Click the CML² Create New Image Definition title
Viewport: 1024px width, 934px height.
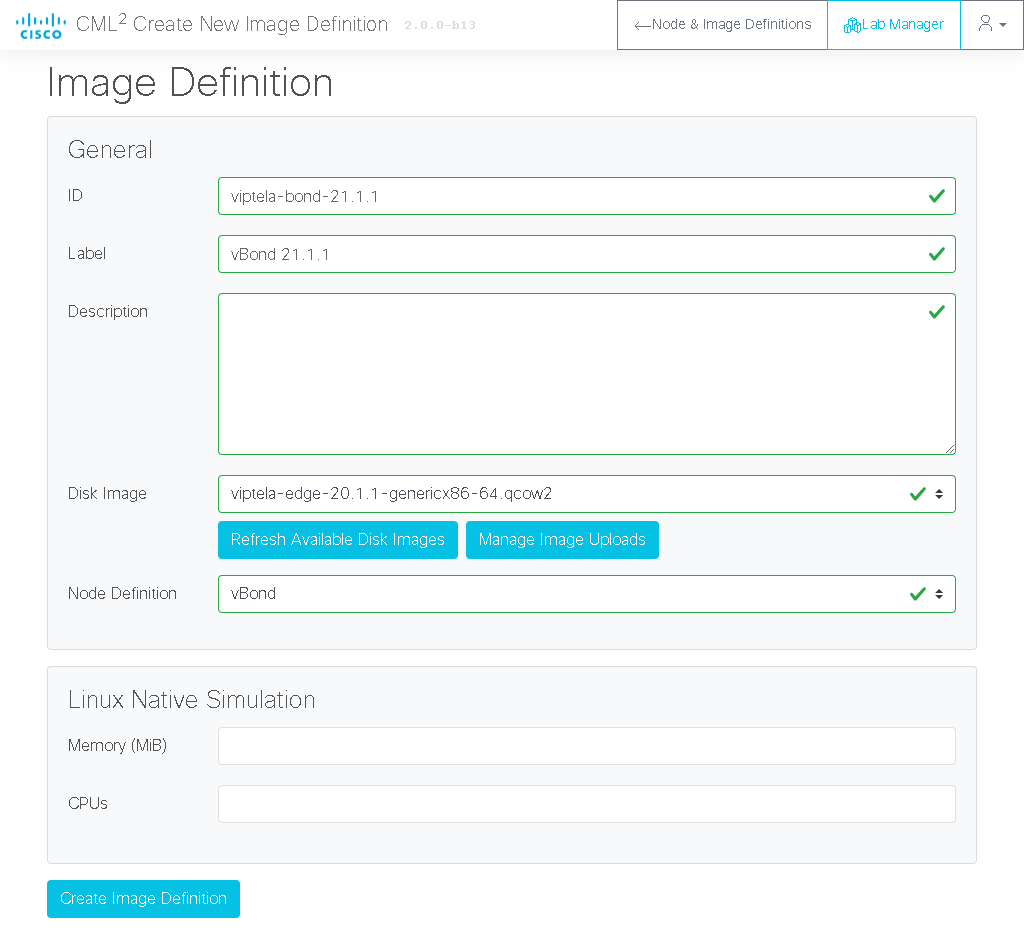point(232,24)
